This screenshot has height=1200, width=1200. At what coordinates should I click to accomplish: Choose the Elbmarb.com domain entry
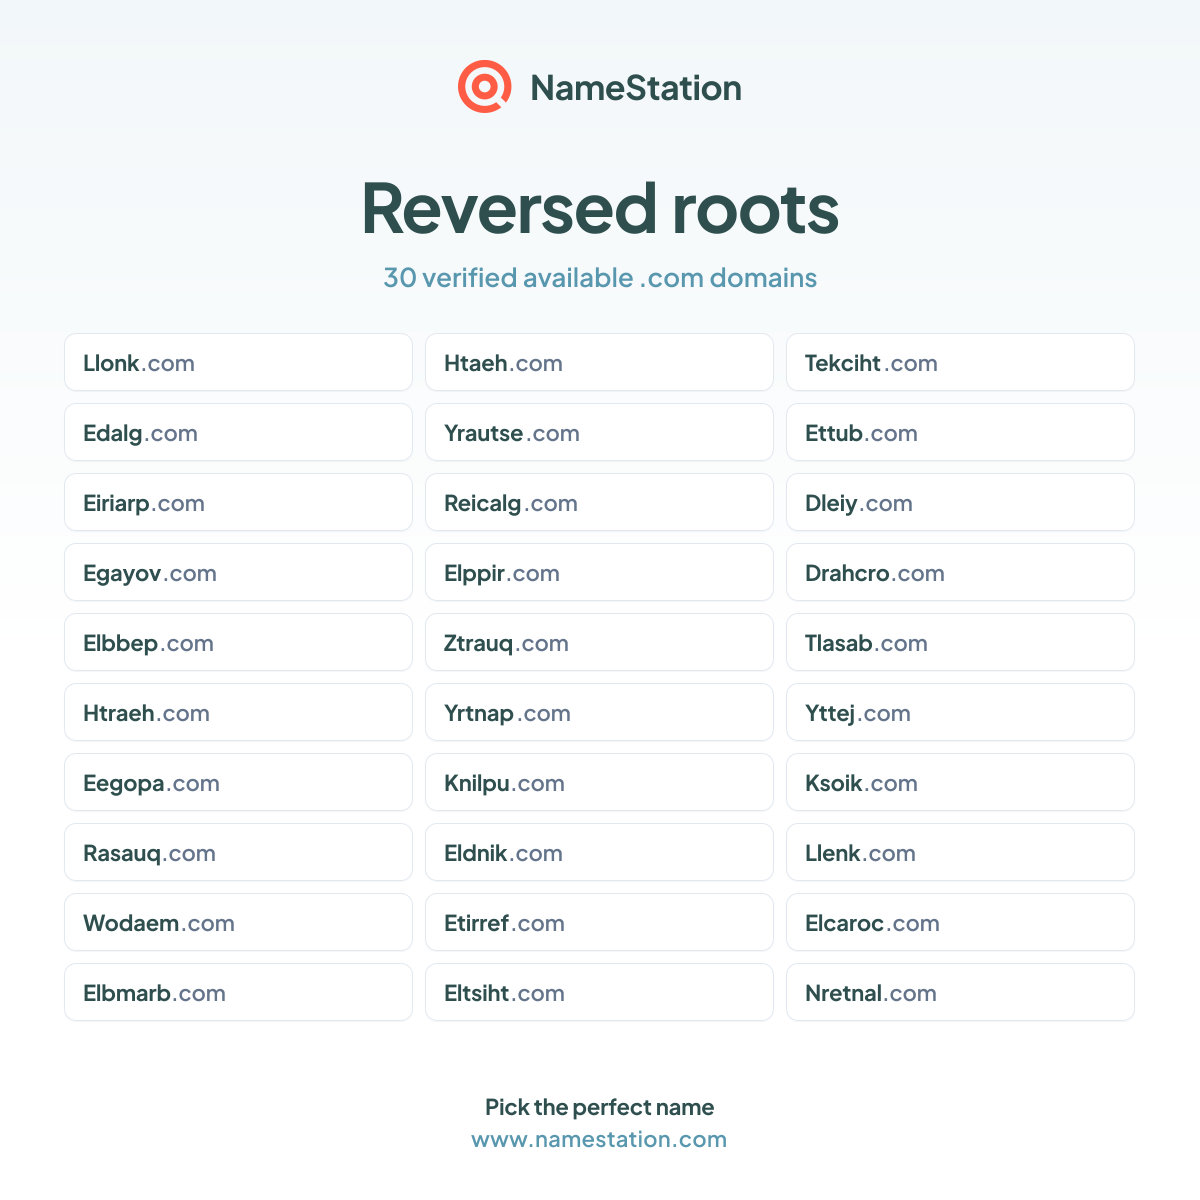click(x=238, y=992)
